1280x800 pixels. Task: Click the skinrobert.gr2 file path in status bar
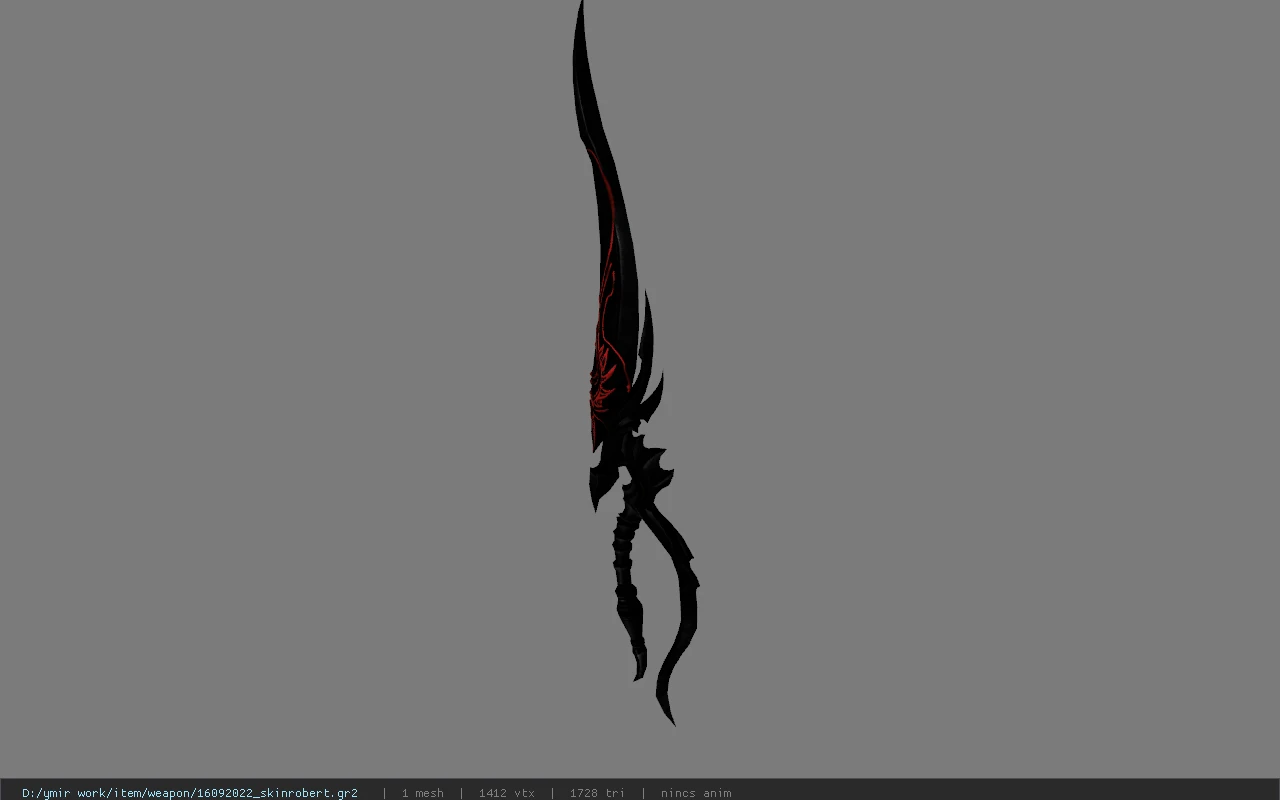pos(190,792)
